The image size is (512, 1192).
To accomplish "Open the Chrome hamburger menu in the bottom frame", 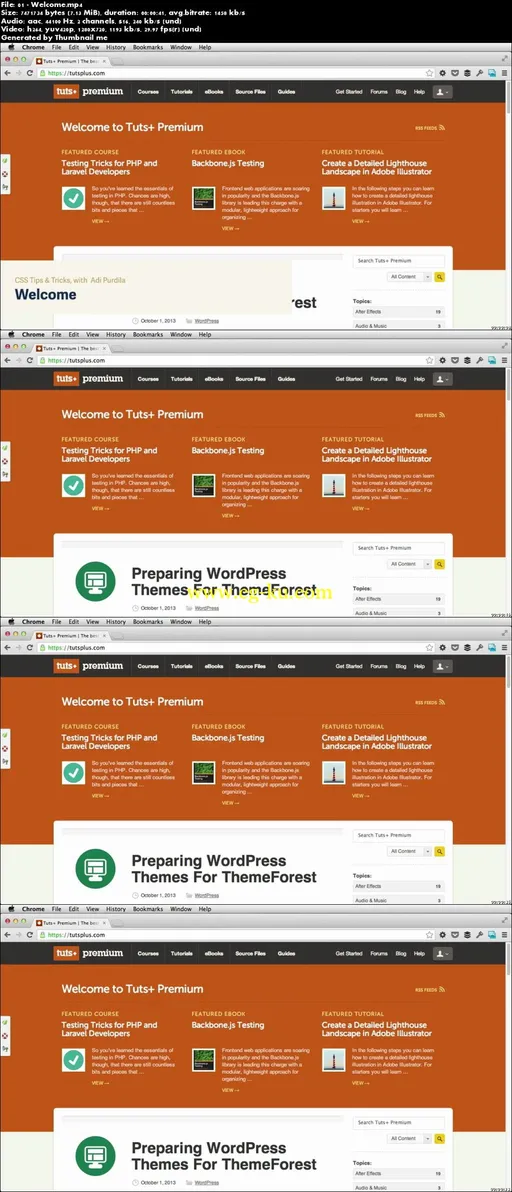I will coord(504,935).
